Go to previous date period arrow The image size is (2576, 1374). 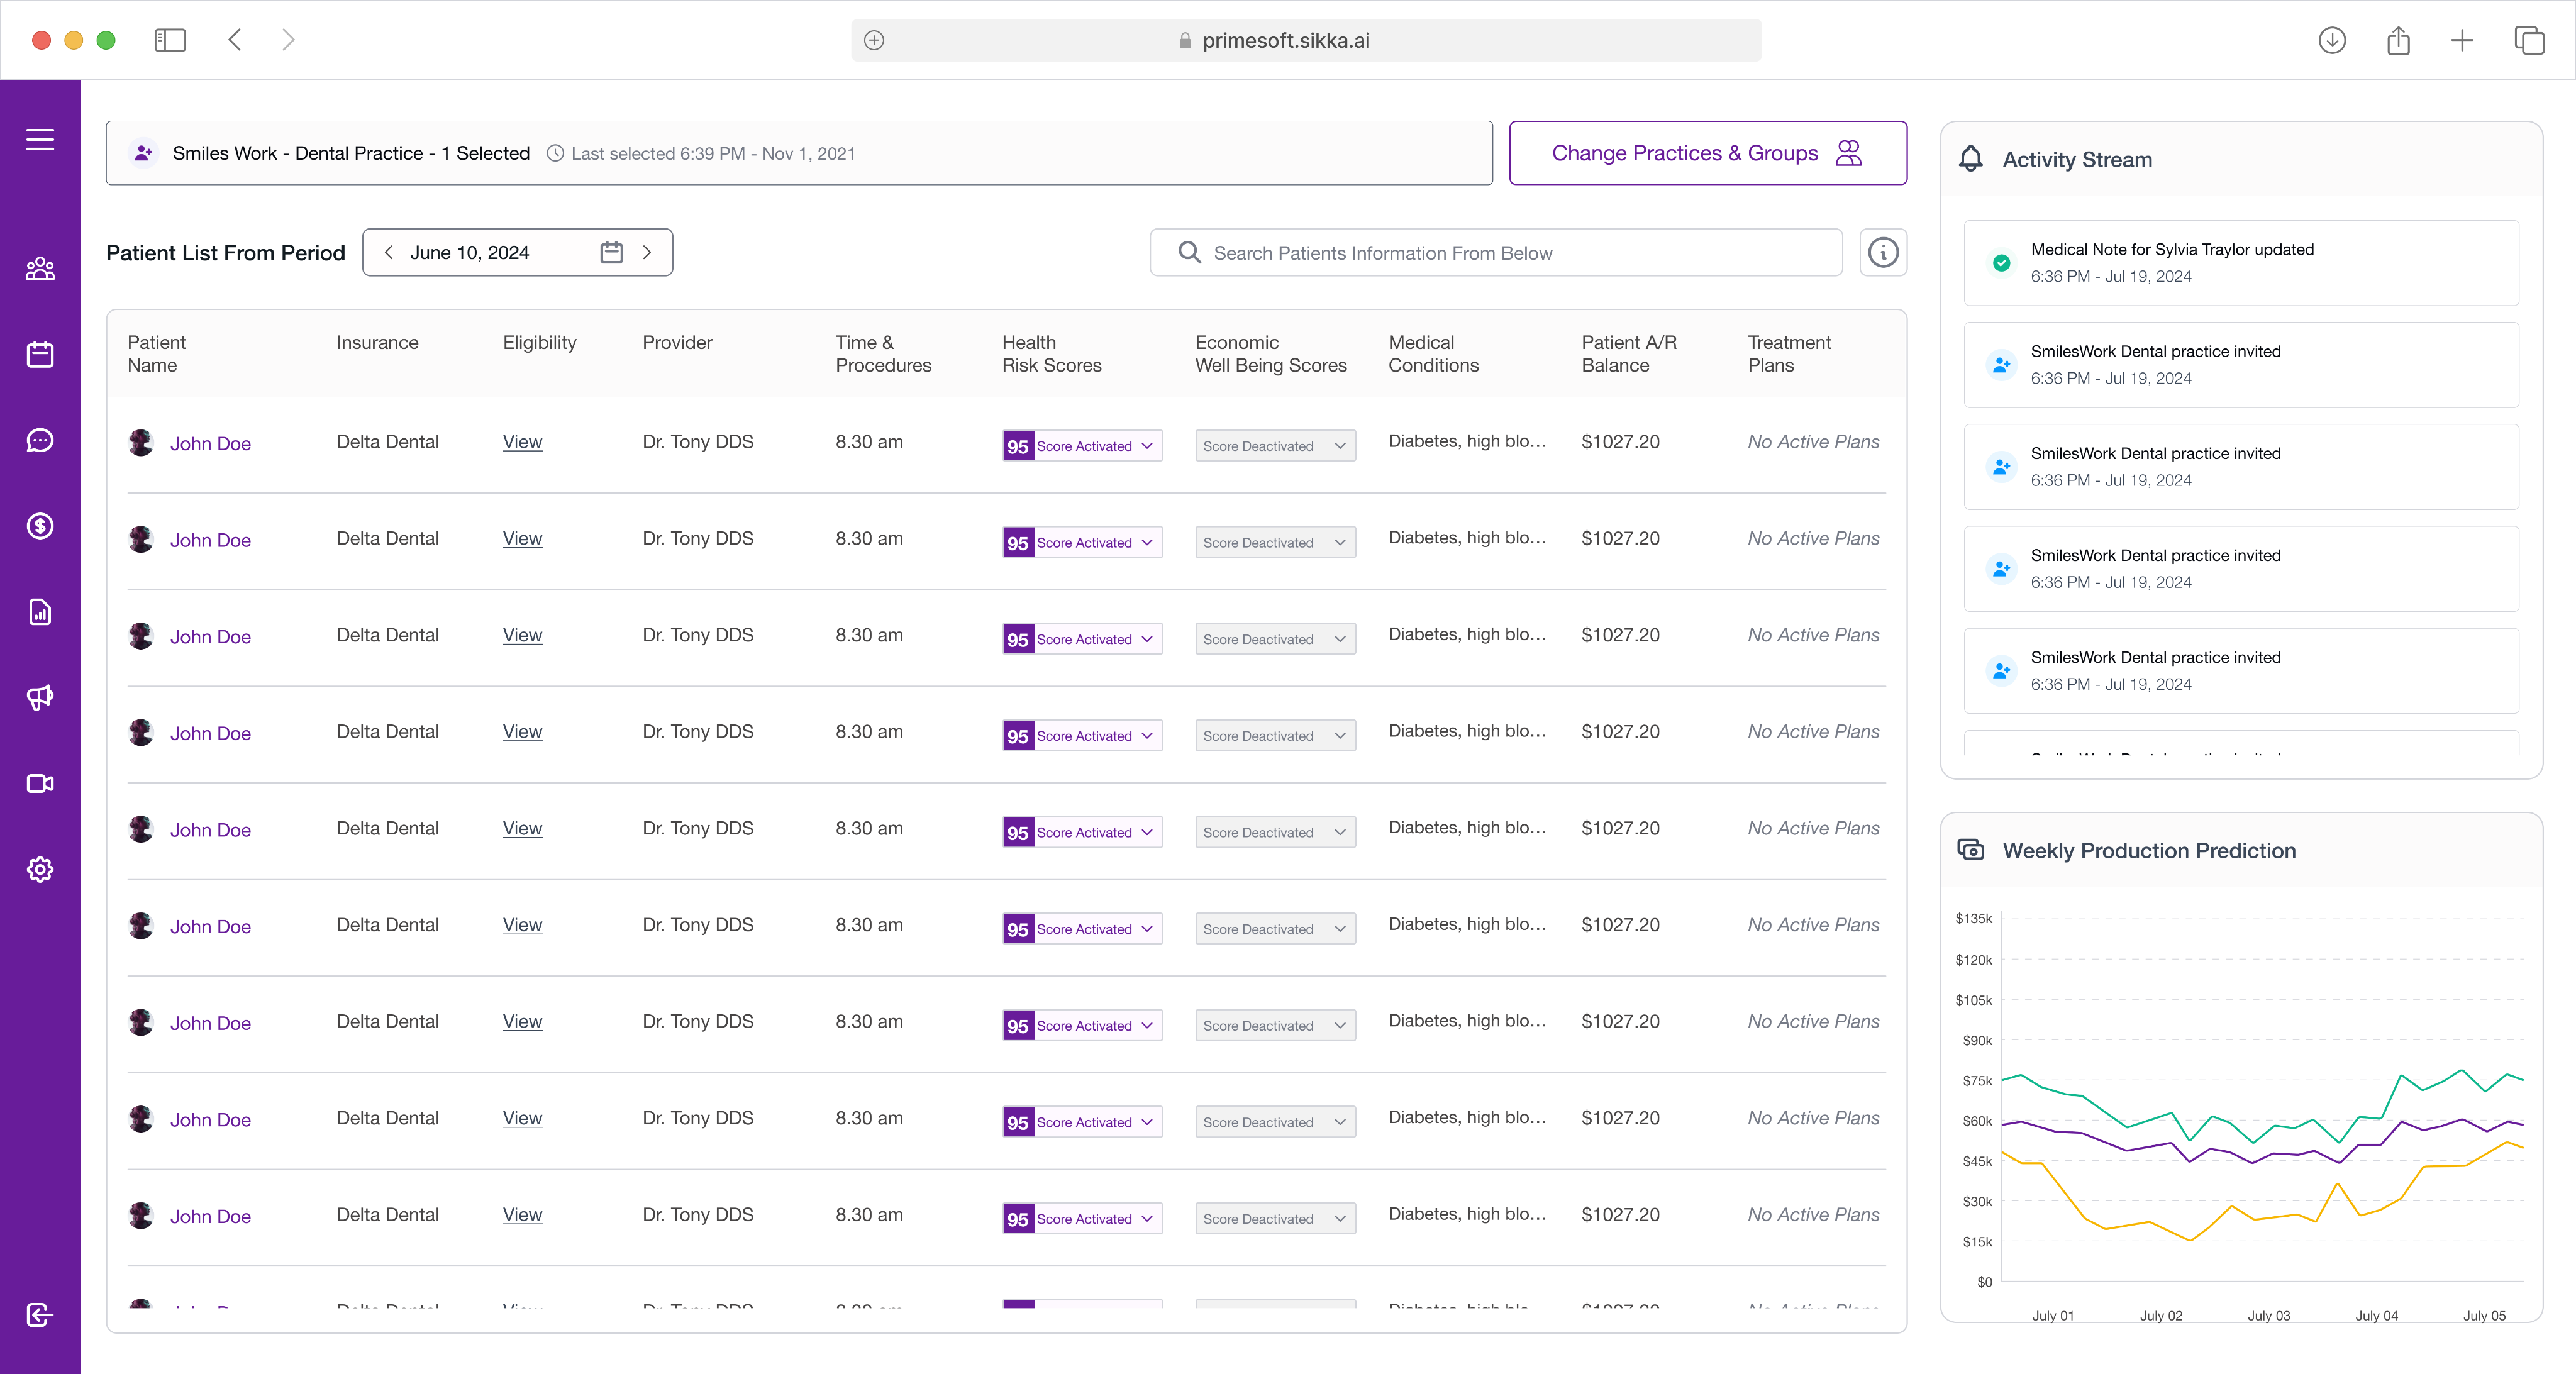coord(389,253)
